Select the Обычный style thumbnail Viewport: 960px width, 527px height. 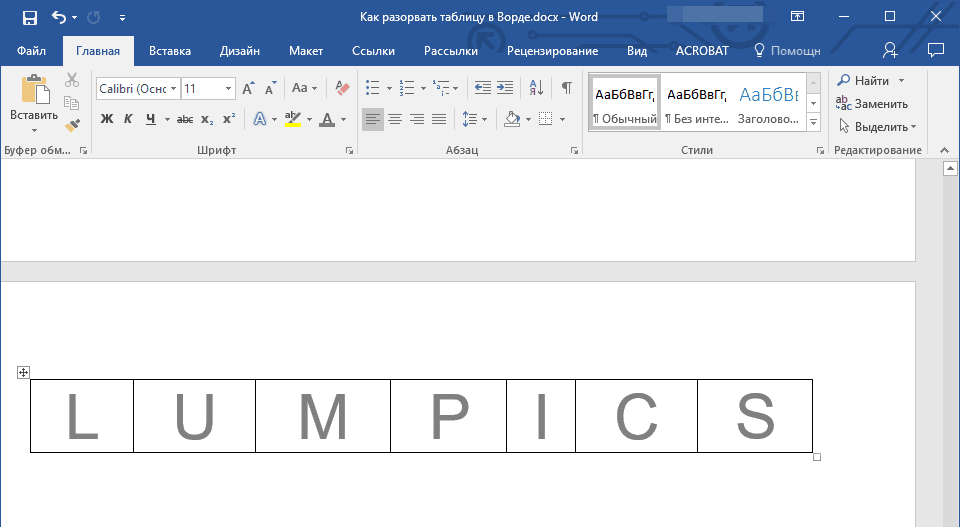pyautogui.click(x=625, y=103)
